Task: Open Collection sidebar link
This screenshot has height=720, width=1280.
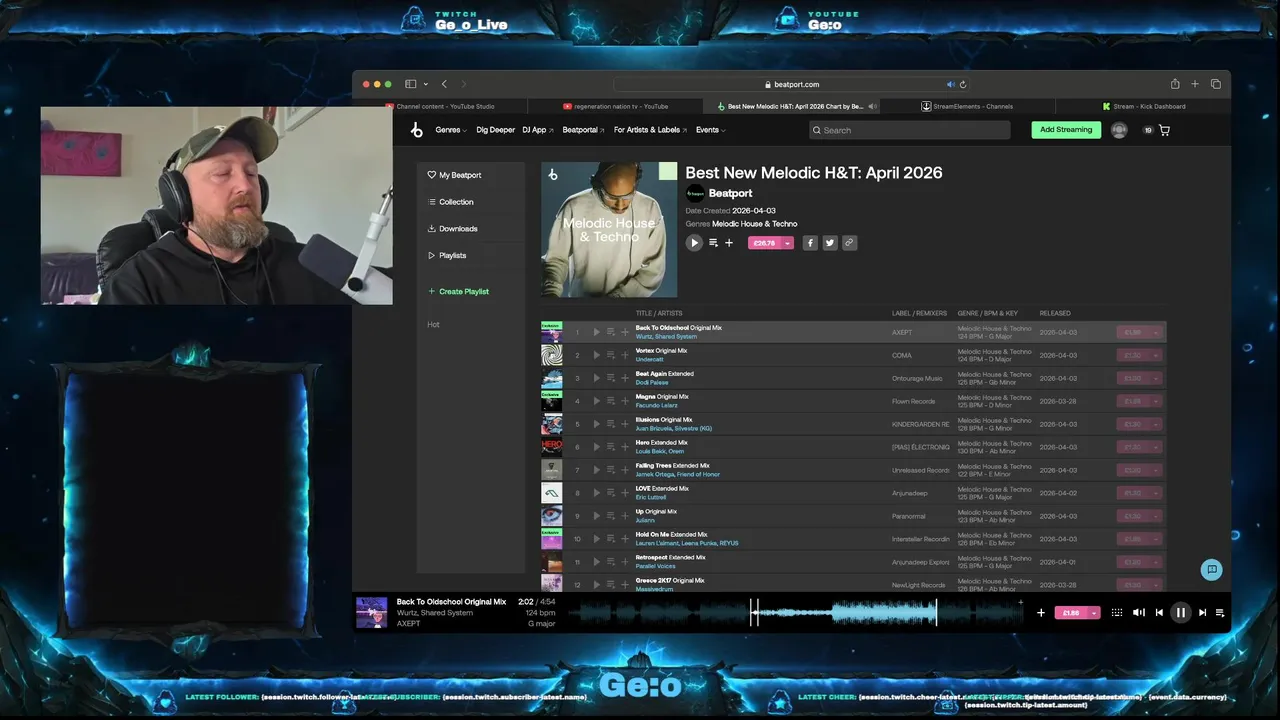Action: click(x=450, y=202)
